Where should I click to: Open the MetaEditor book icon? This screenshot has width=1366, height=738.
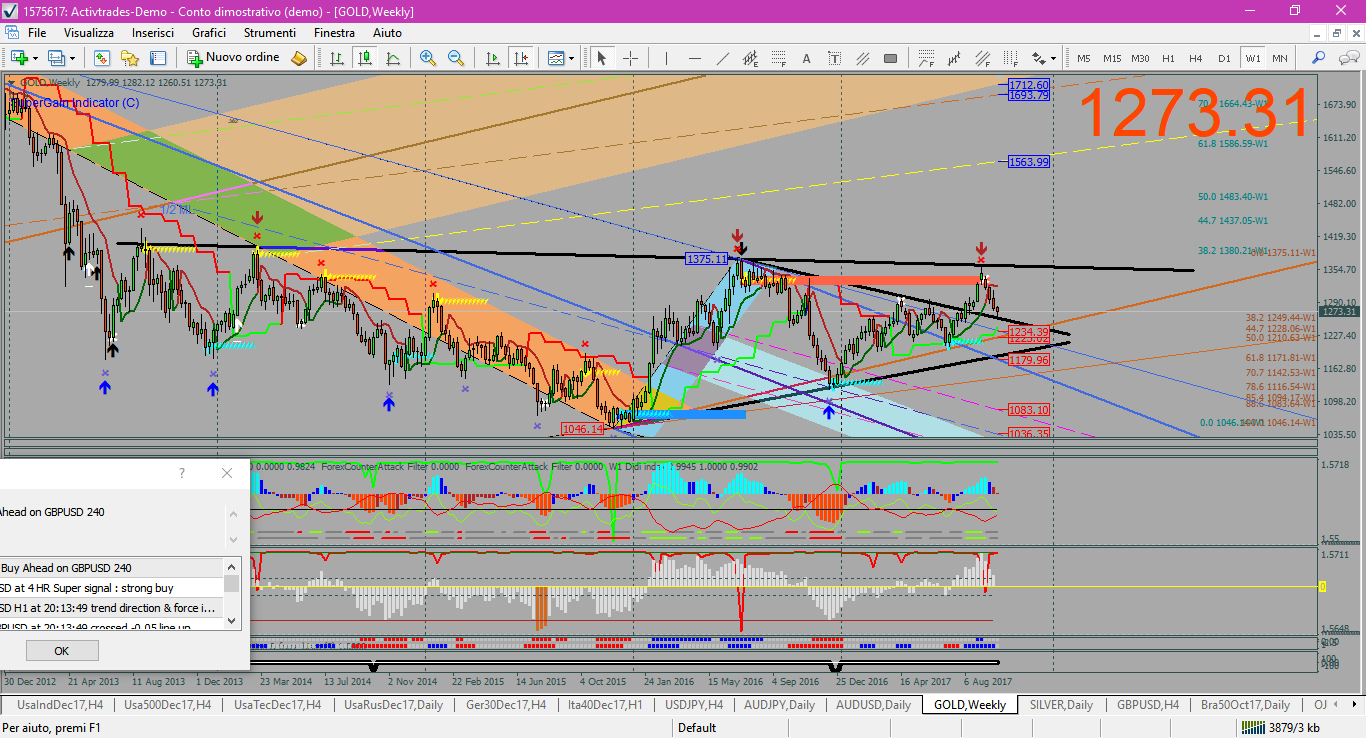(298, 58)
